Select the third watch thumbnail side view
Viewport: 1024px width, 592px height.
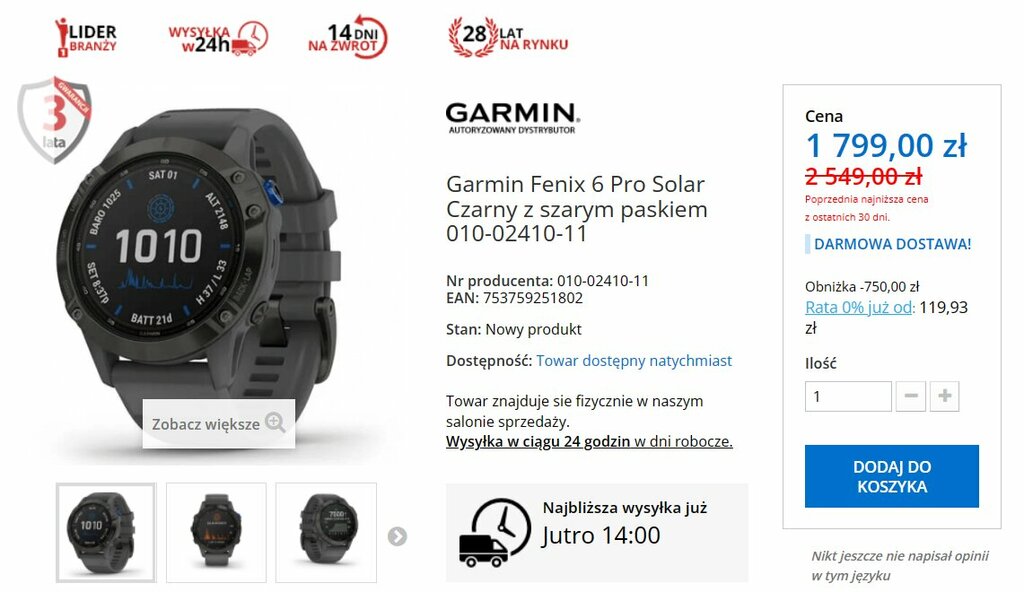326,533
